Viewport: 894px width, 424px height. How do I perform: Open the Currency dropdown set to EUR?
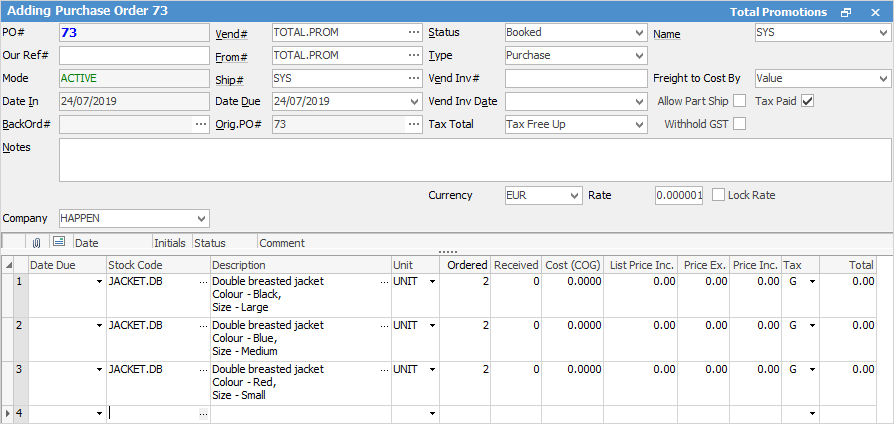[573, 195]
